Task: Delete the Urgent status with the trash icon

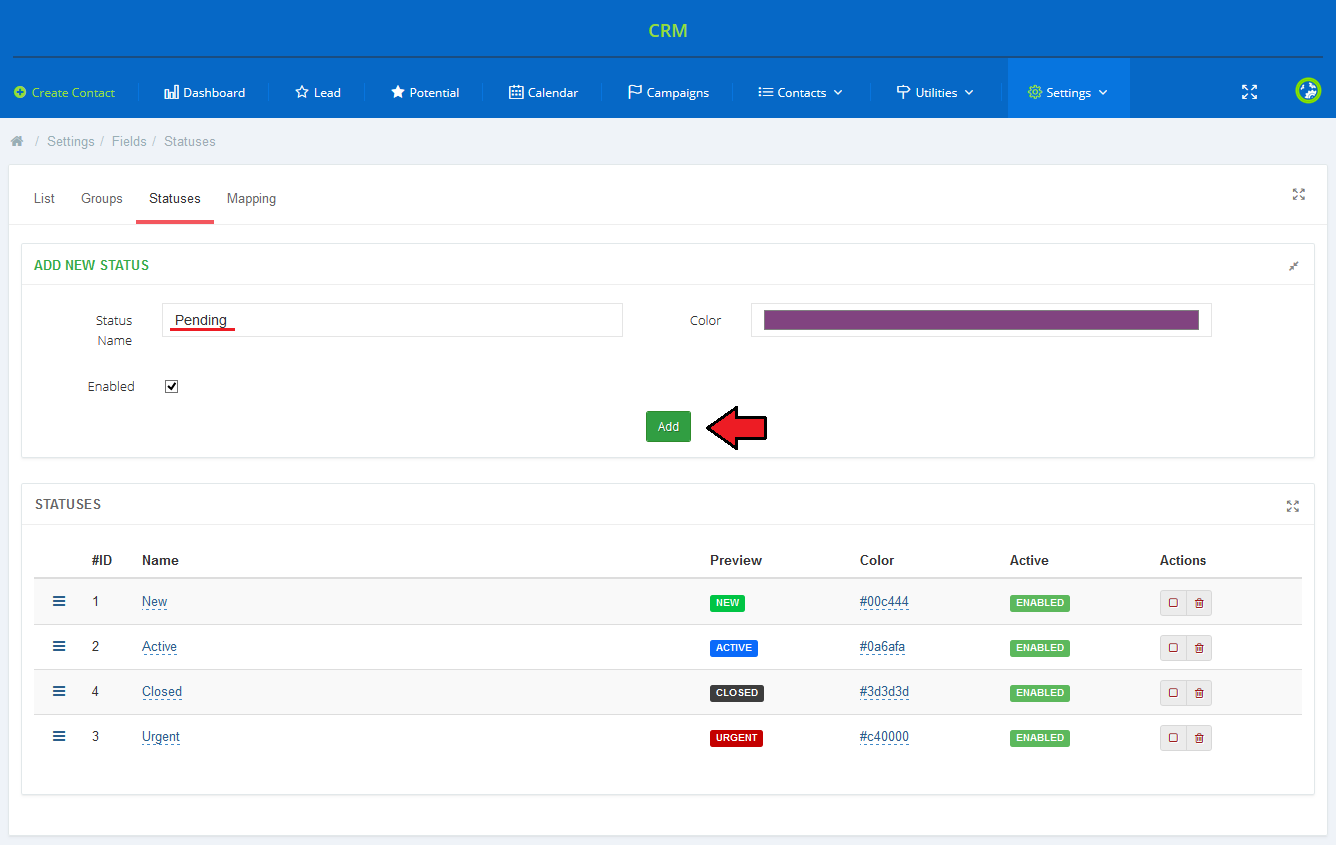Action: tap(1199, 738)
